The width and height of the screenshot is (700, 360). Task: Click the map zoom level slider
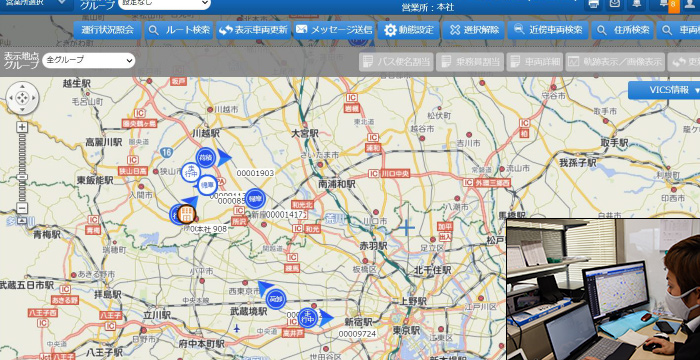pyautogui.click(x=22, y=167)
